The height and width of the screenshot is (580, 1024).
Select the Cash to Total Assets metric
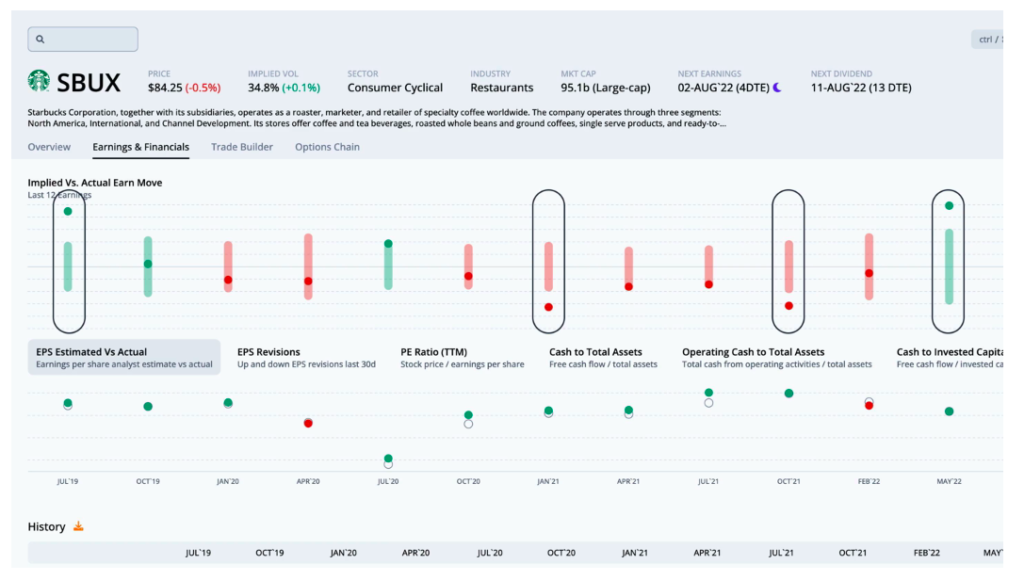pos(603,357)
